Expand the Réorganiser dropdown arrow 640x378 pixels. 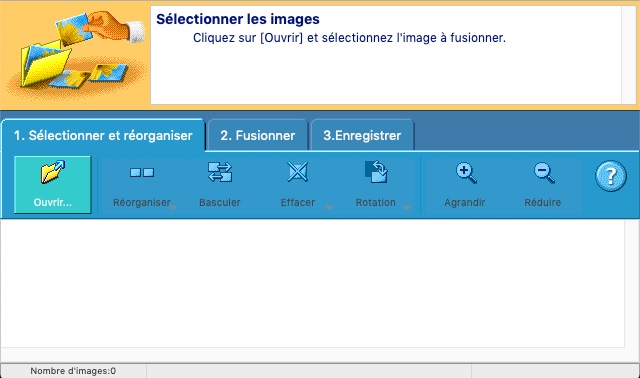173,207
